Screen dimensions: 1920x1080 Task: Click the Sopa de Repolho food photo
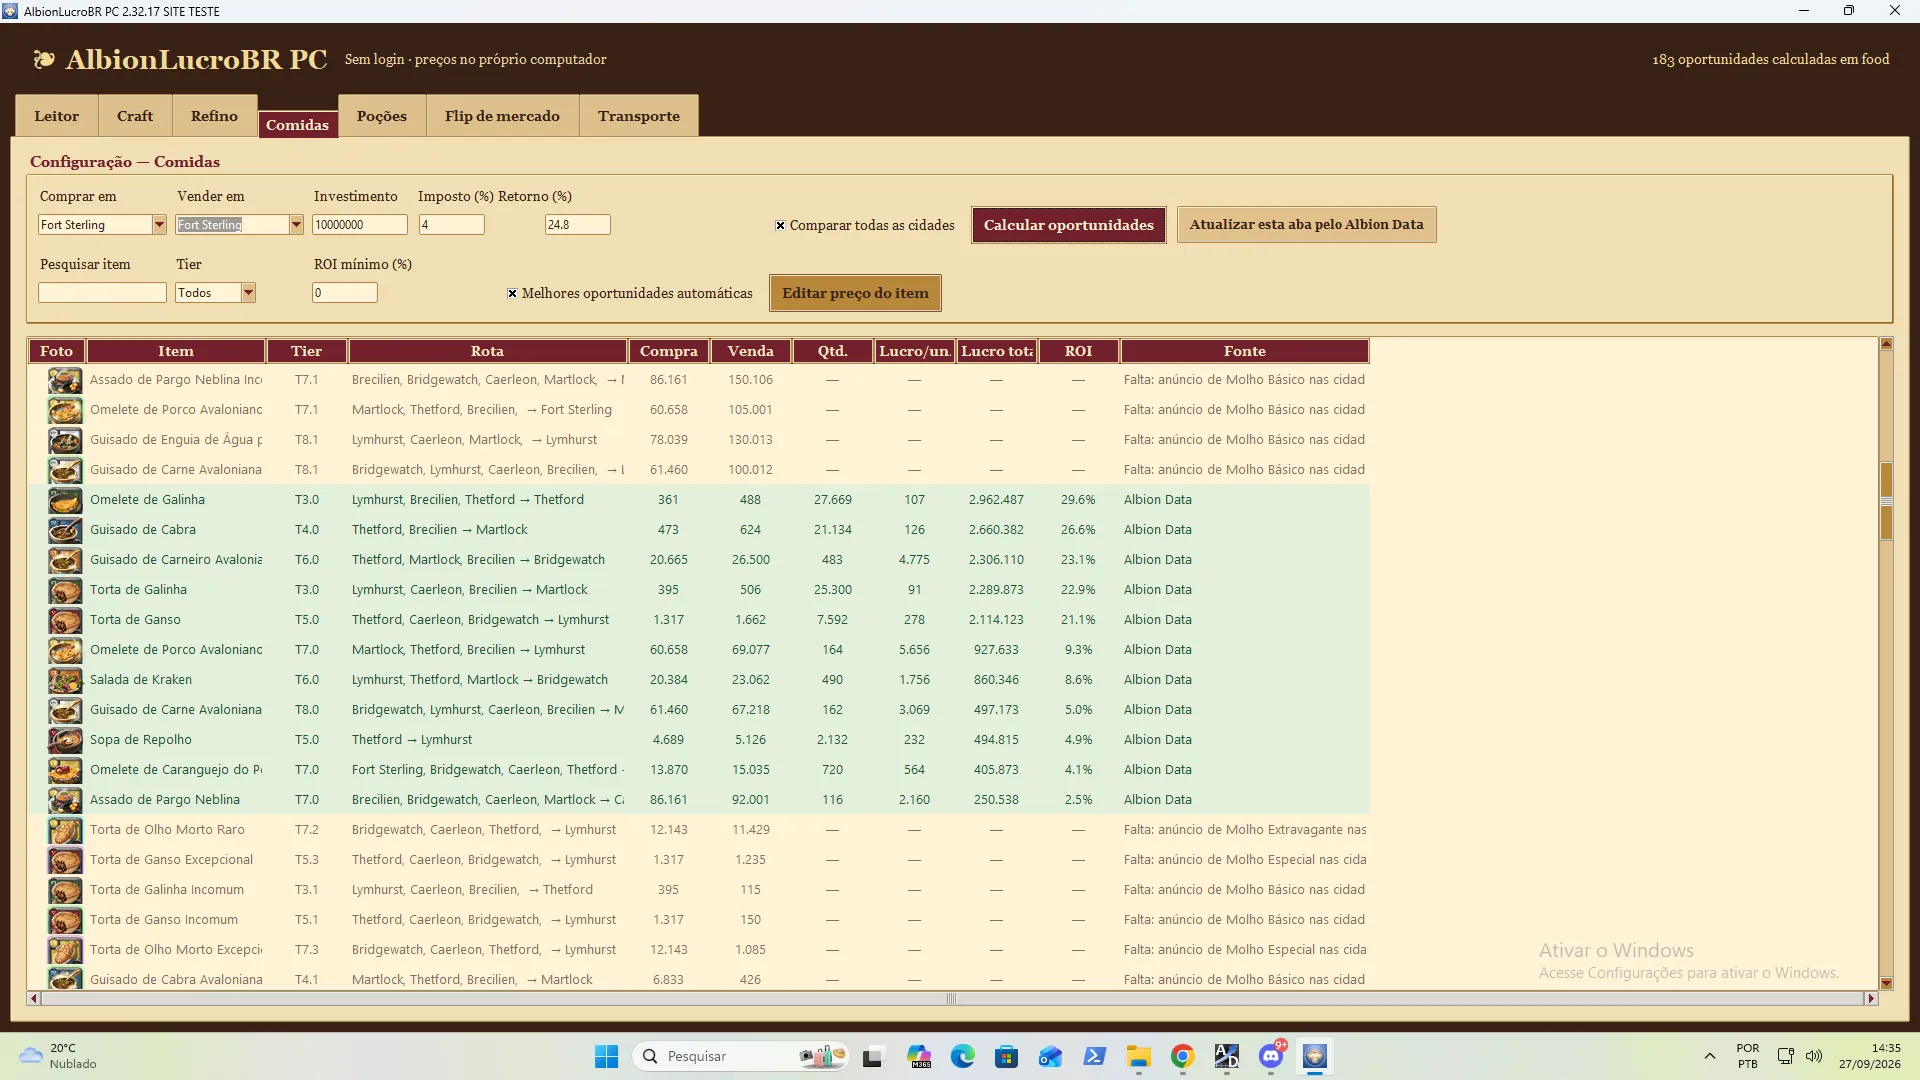(x=65, y=740)
